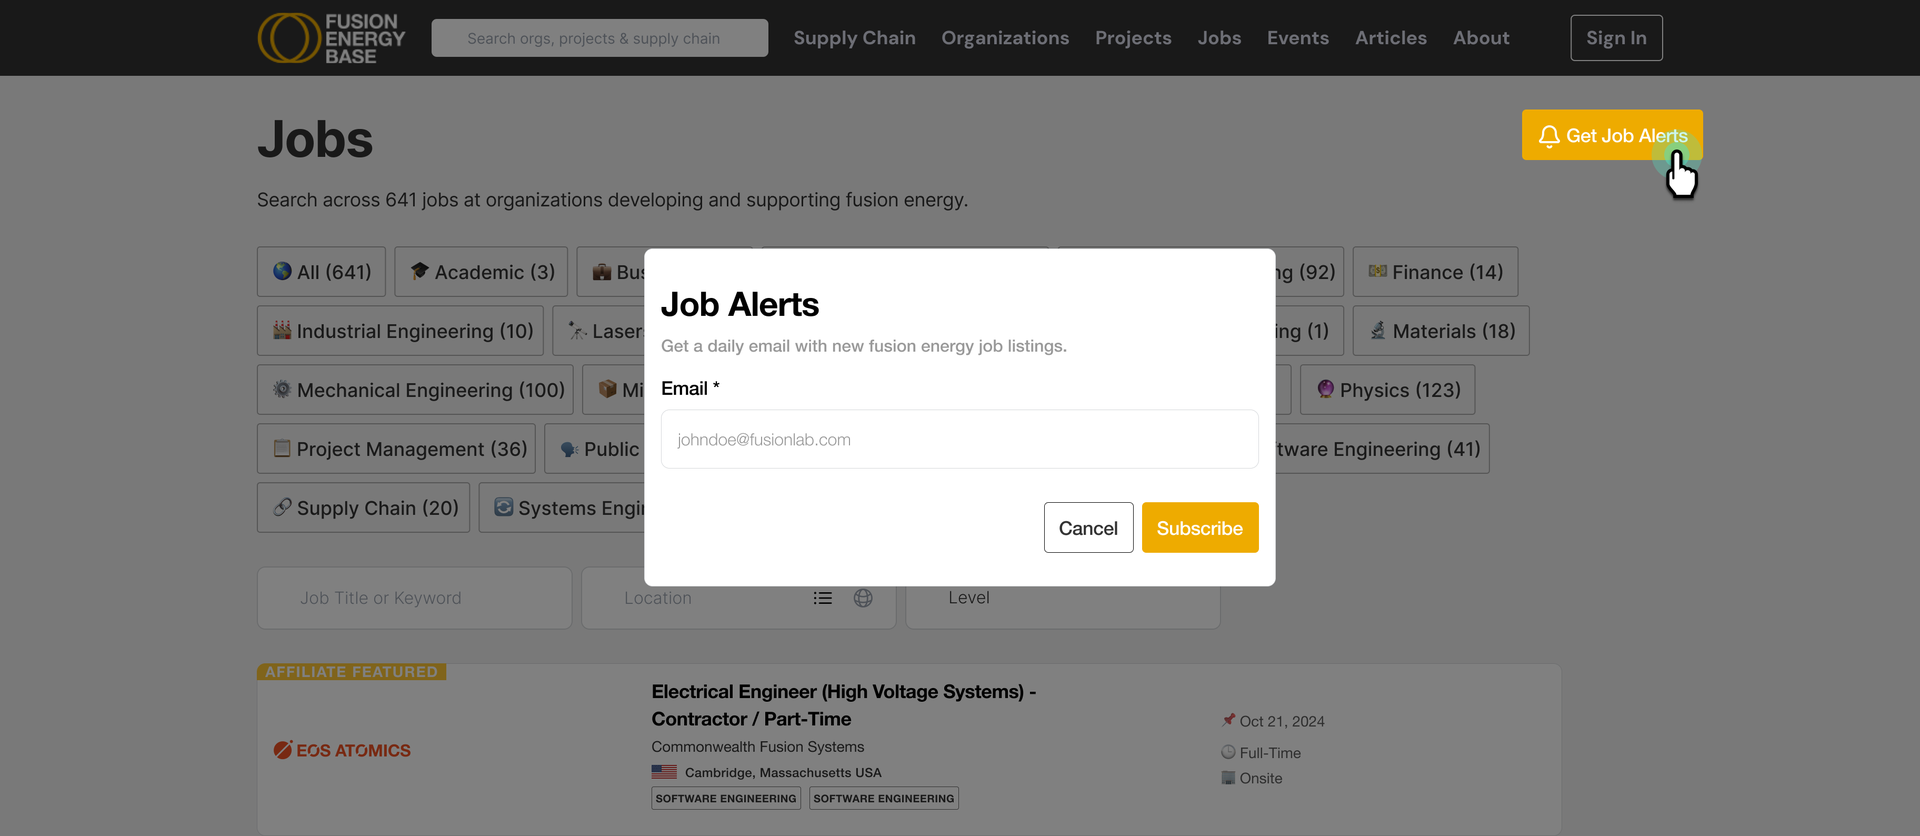
Task: Click the globe icon in Location field
Action: tap(863, 598)
